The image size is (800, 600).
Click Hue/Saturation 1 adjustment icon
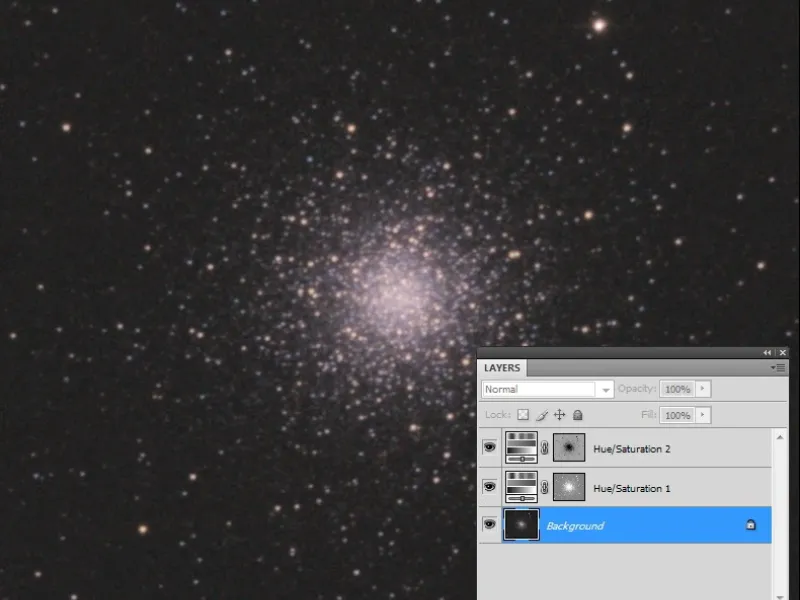click(x=521, y=487)
